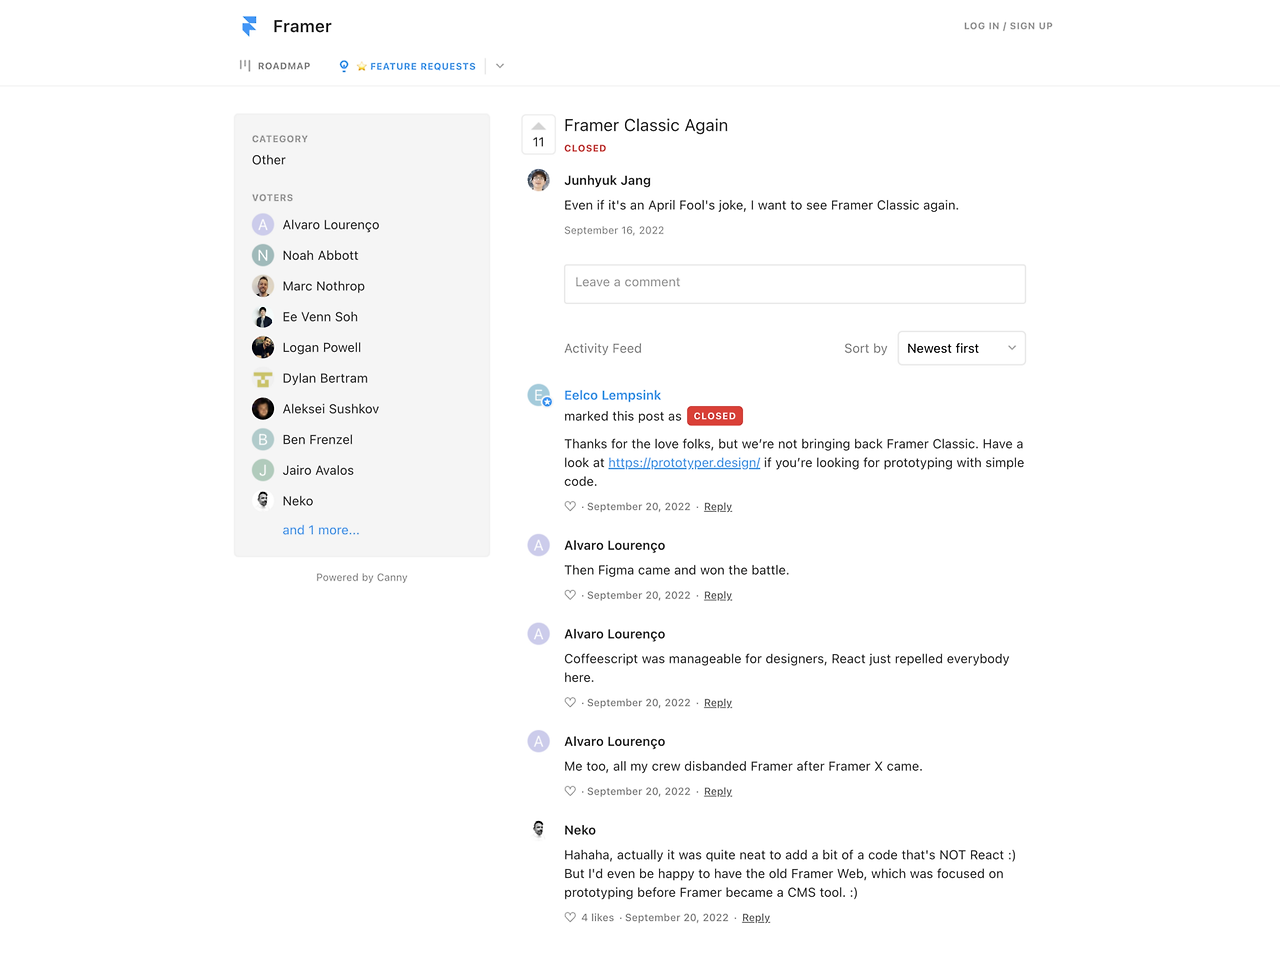Click the 'September 16, 2022' post date
Image resolution: width=1280 pixels, height=961 pixels.
(614, 230)
